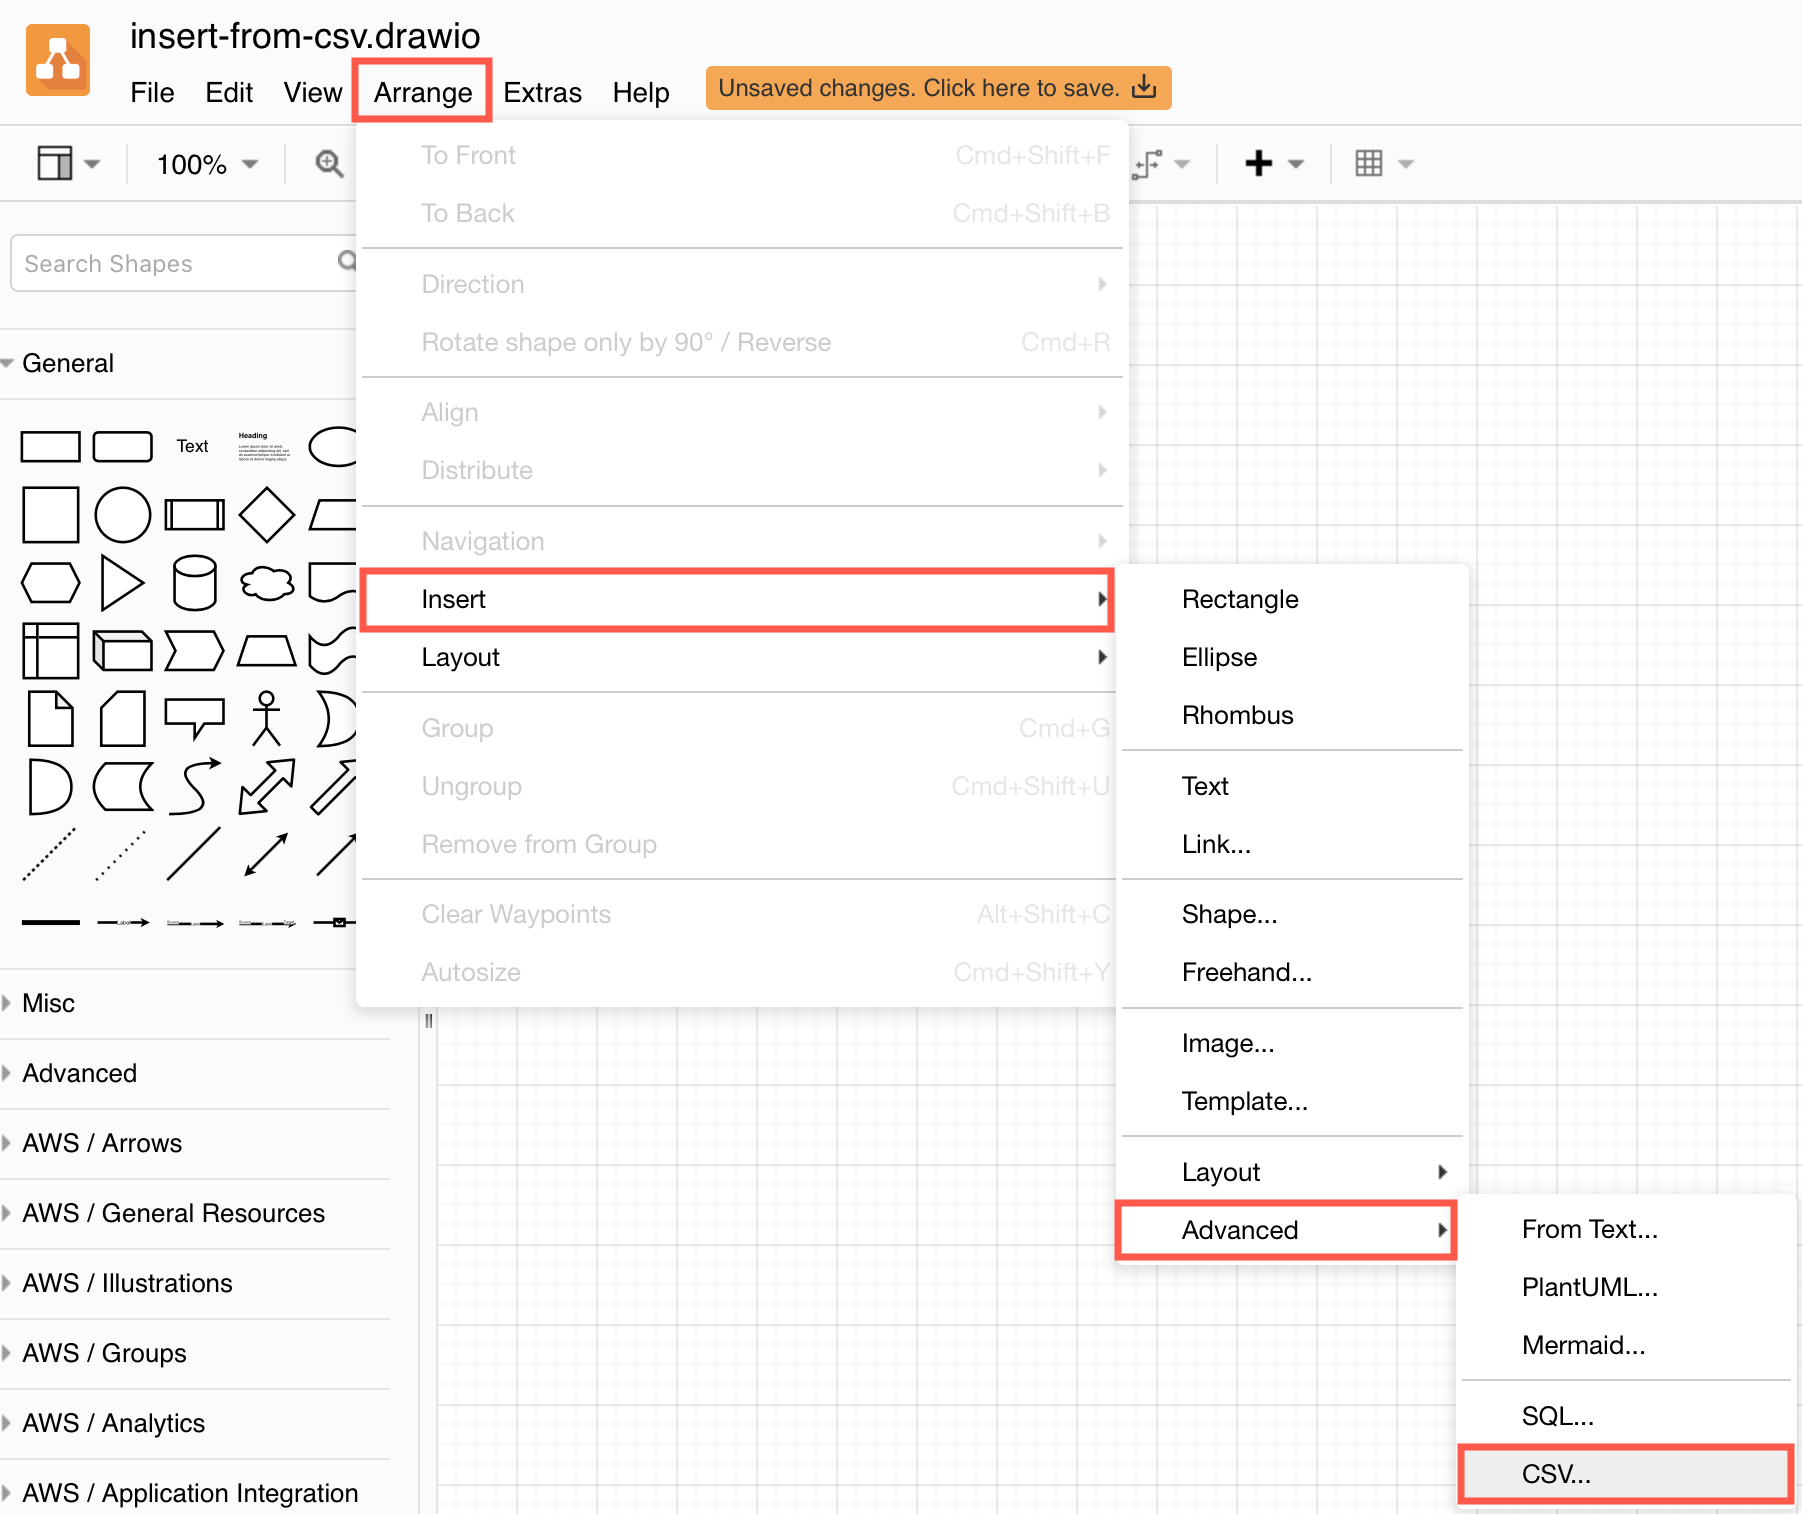Open the page view format dropdown
Viewport: 1802px width, 1514px height.
(66, 163)
